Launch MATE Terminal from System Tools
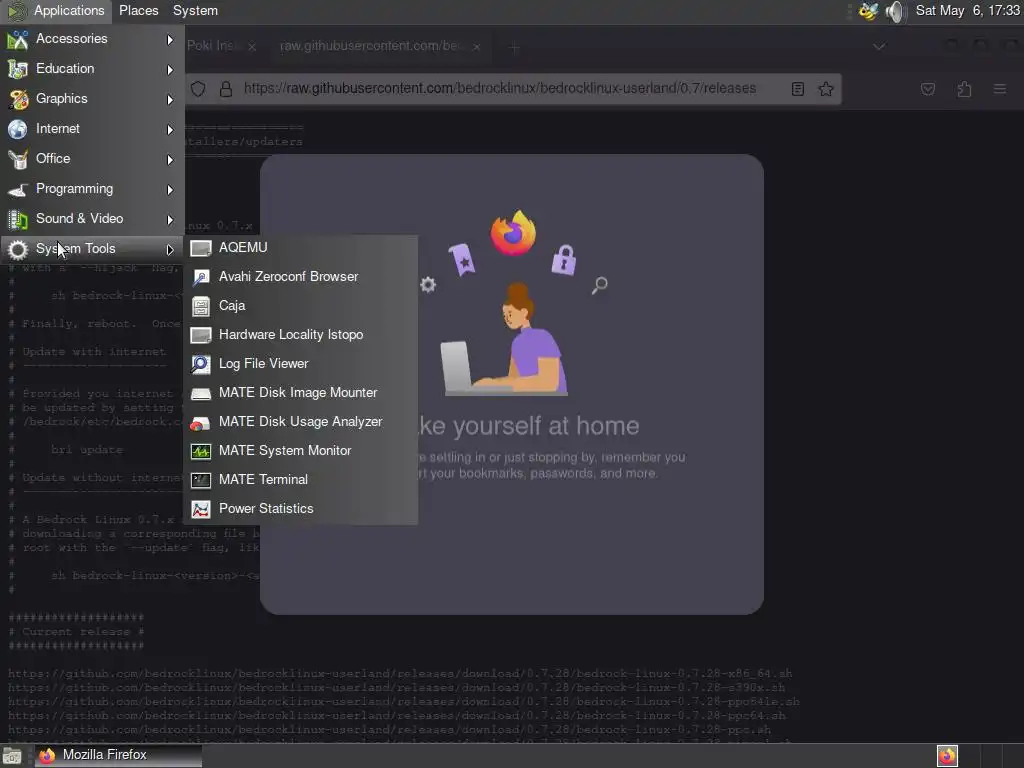This screenshot has width=1024, height=768. [x=301, y=480]
